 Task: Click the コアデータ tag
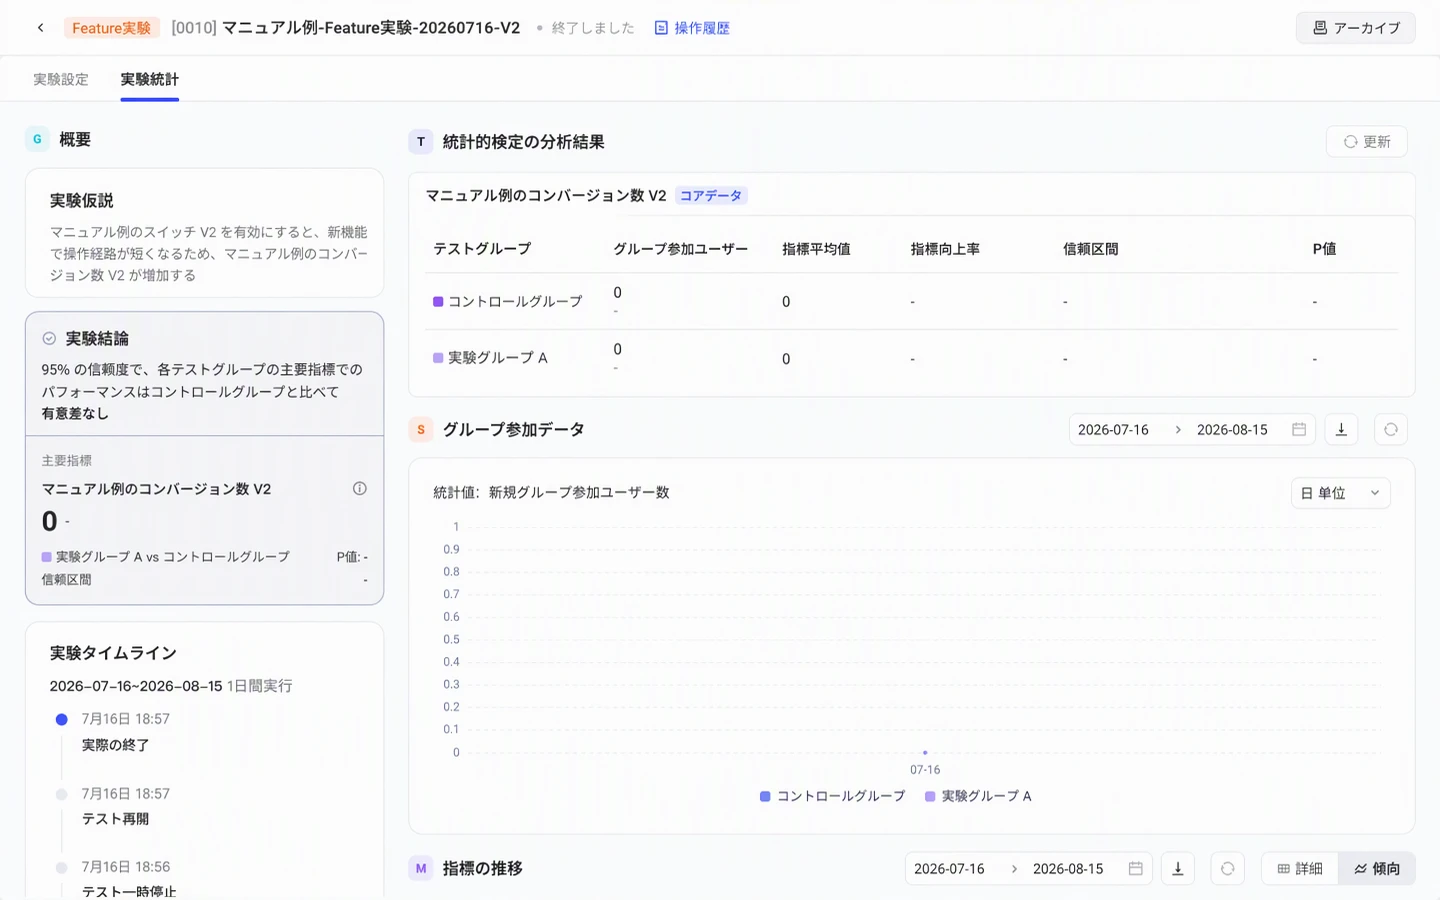pos(711,196)
